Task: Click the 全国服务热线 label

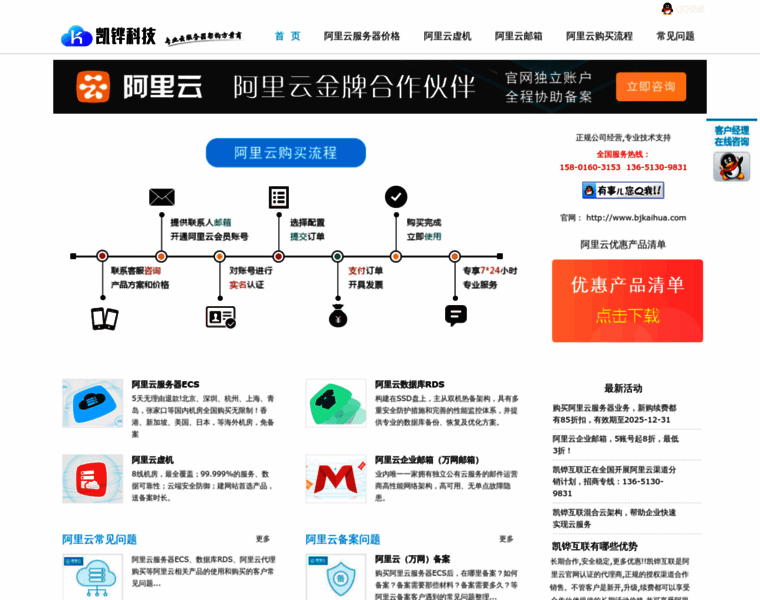Action: (x=623, y=154)
